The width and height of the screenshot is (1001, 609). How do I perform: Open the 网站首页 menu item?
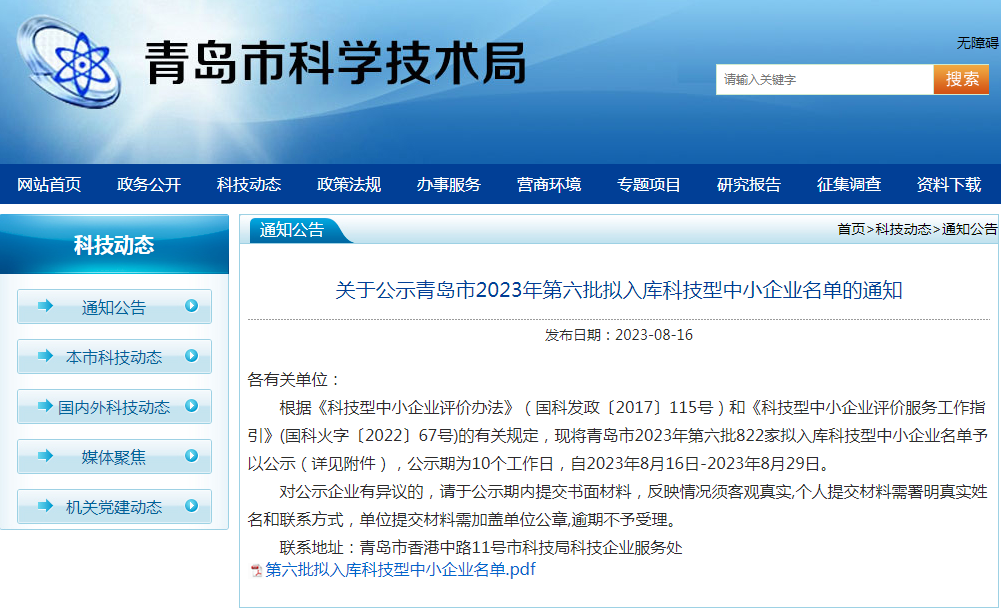[x=49, y=184]
